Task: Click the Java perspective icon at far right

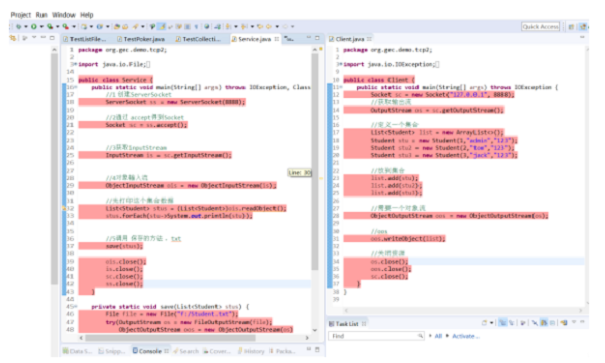Action: [583, 27]
